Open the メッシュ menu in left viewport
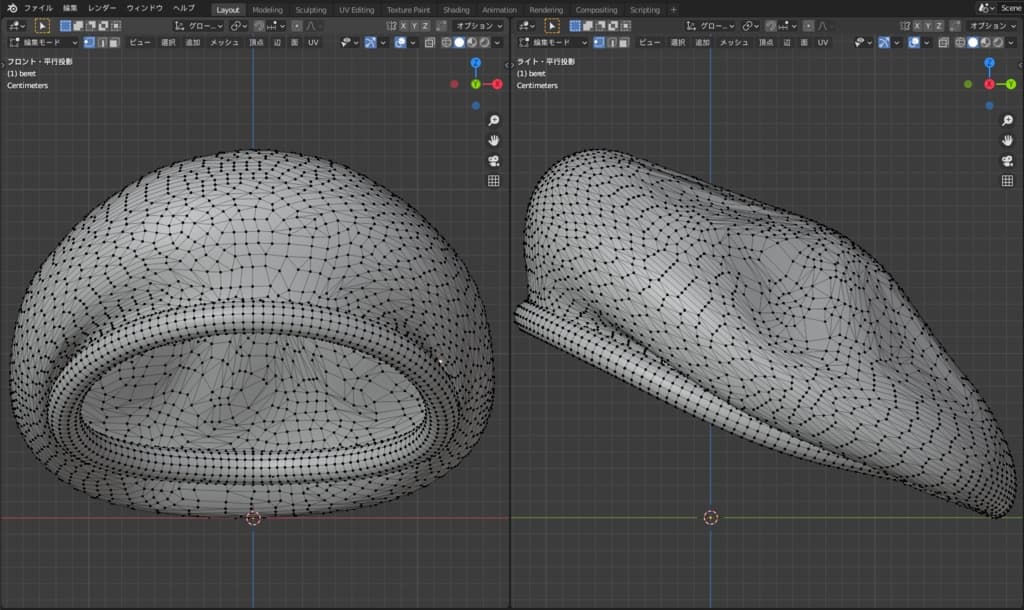The height and width of the screenshot is (610, 1024). pyautogui.click(x=223, y=43)
